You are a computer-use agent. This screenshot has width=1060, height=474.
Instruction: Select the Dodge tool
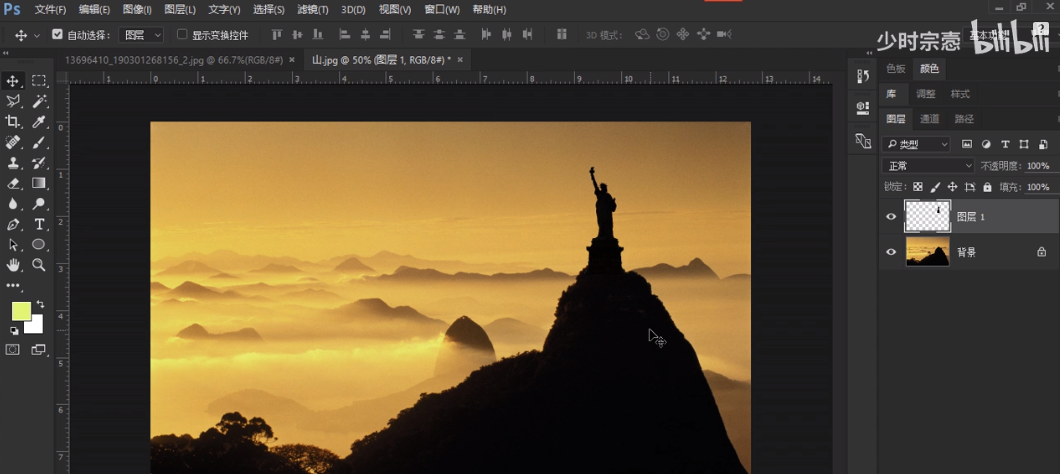click(x=39, y=204)
